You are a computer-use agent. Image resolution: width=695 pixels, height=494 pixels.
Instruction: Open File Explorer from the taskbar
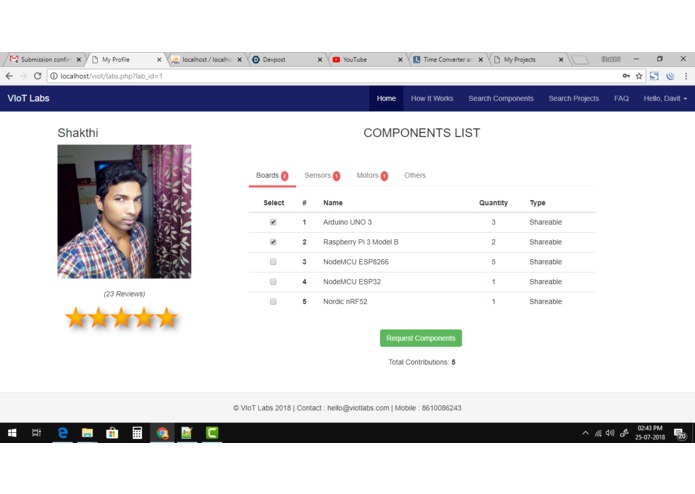(x=87, y=433)
